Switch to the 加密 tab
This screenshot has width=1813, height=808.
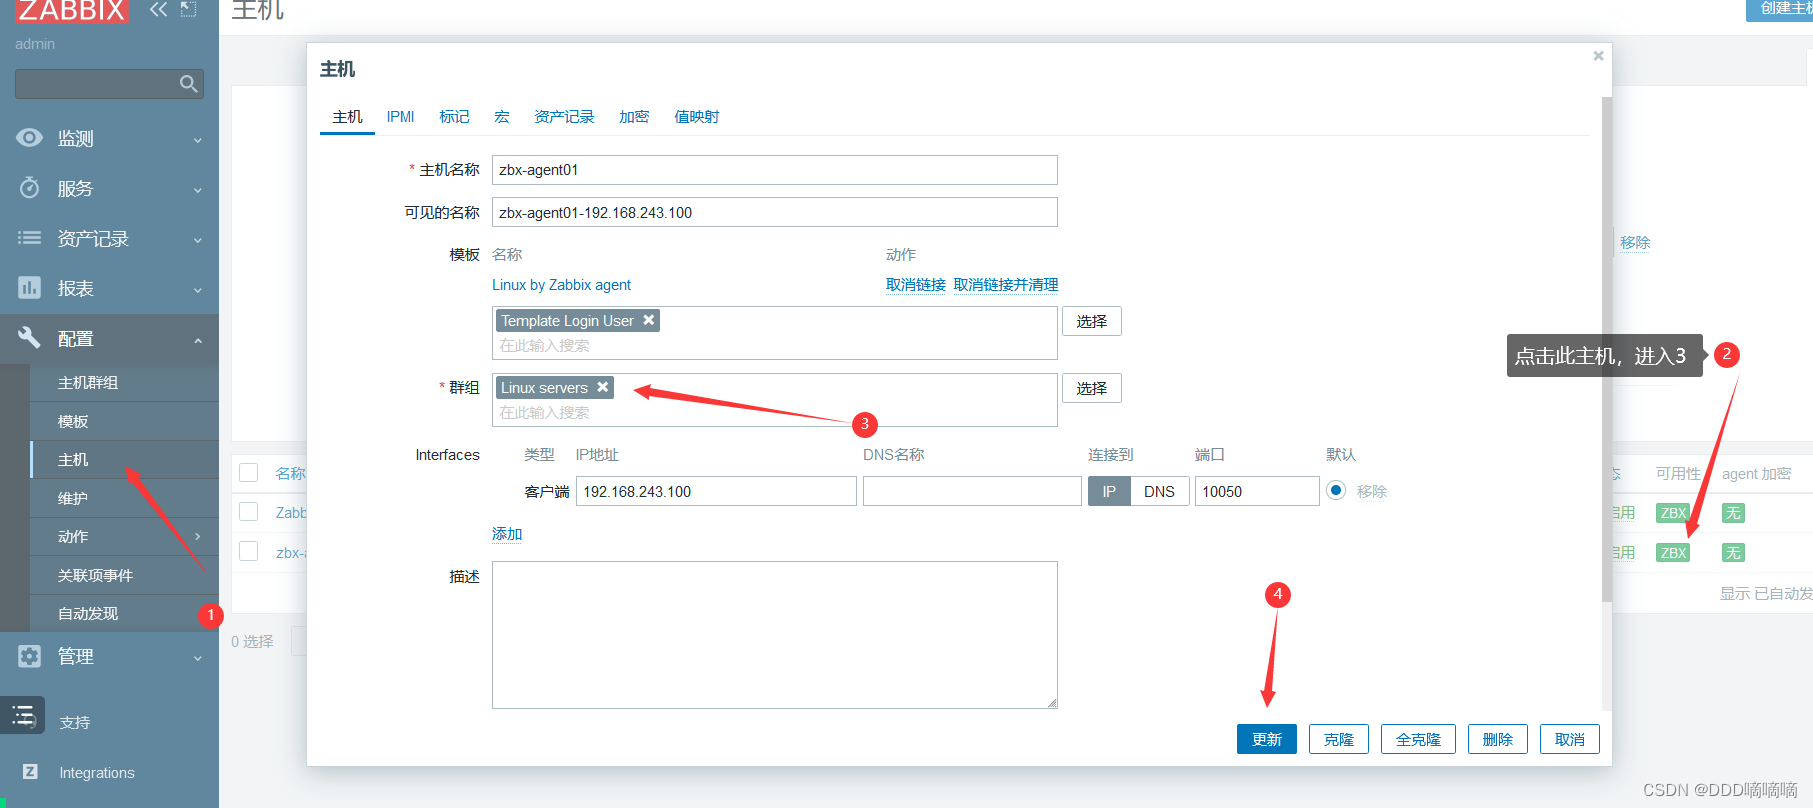pyautogui.click(x=634, y=117)
